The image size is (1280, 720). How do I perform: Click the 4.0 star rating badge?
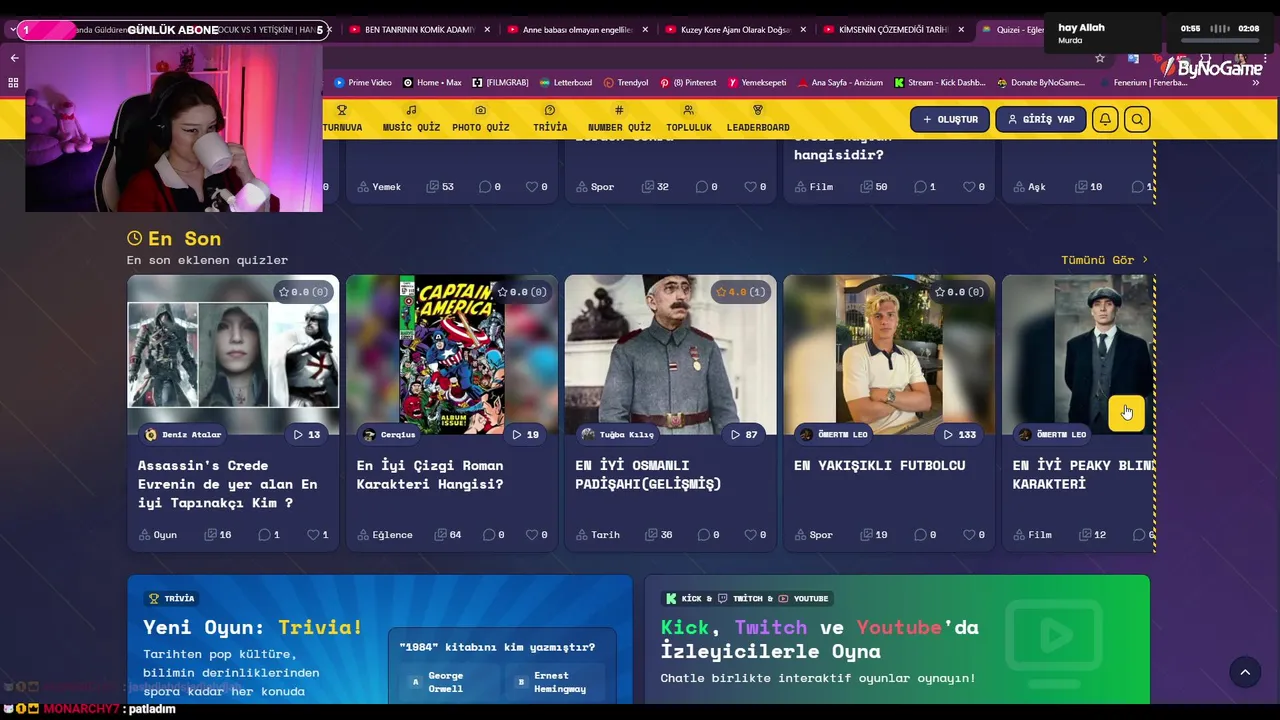click(x=740, y=292)
